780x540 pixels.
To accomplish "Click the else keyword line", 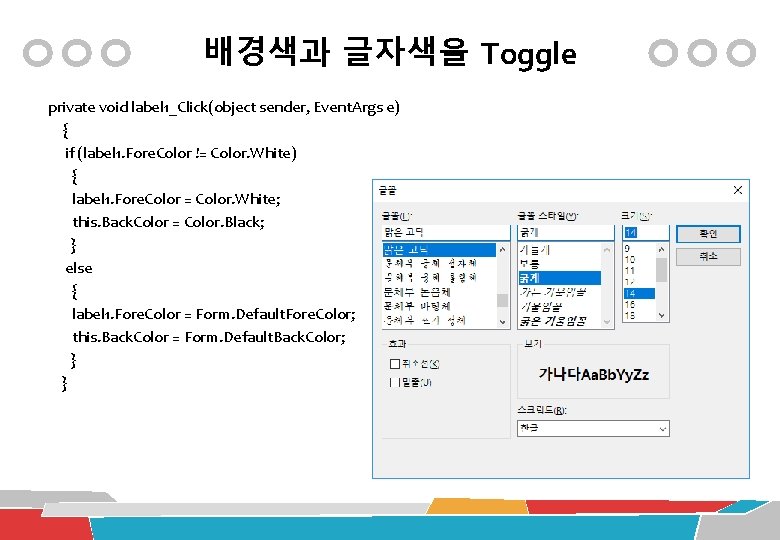I will [x=79, y=269].
